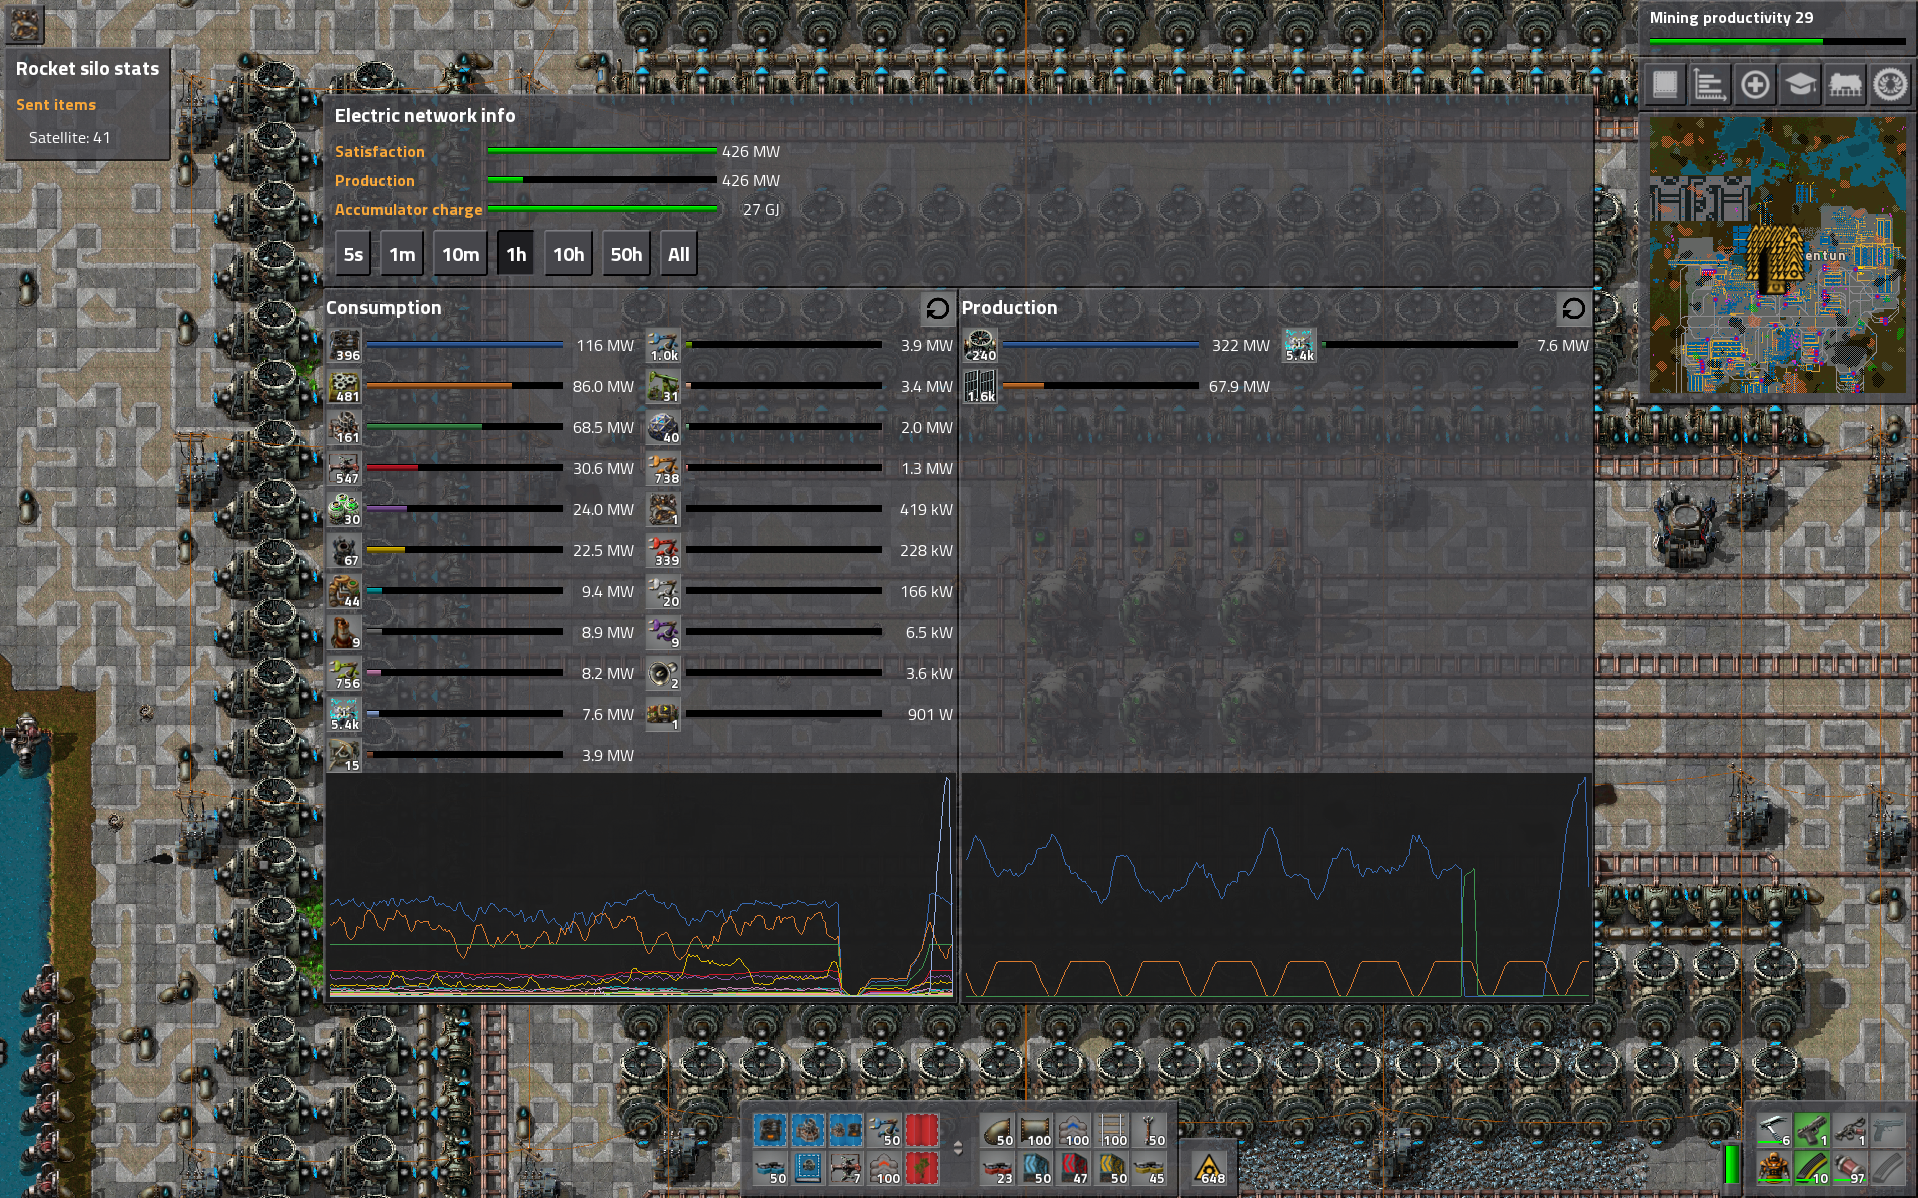Refresh the Consumption list
This screenshot has width=1918, height=1198.
tap(937, 308)
